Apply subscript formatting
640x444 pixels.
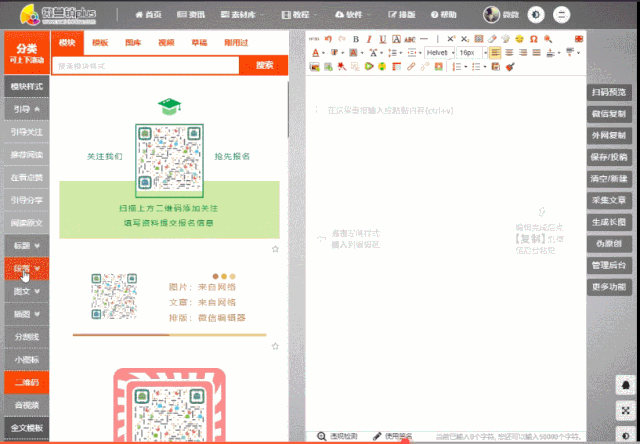[x=465, y=39]
